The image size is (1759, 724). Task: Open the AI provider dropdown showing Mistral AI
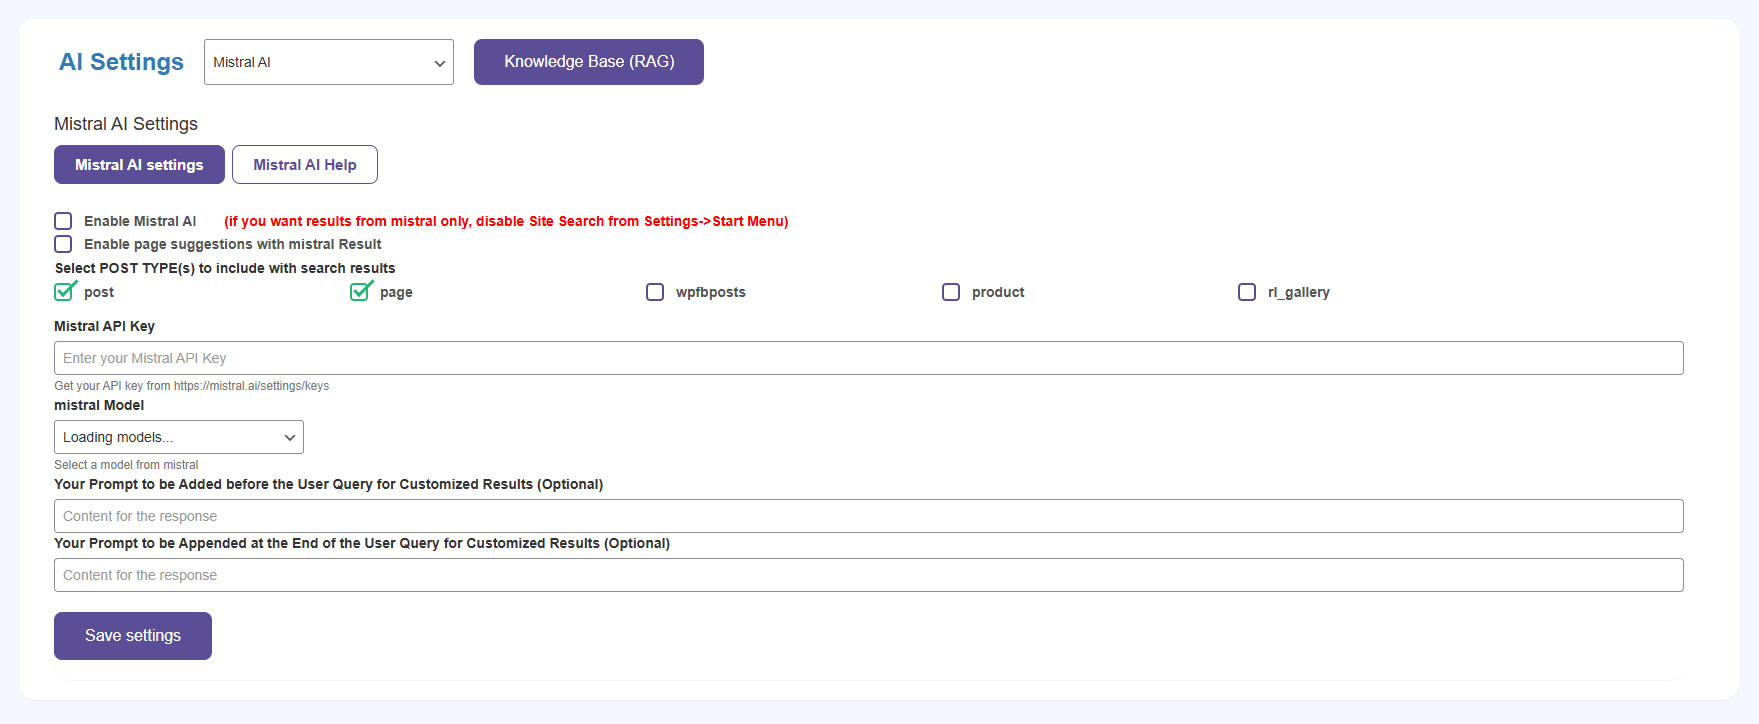coord(328,62)
